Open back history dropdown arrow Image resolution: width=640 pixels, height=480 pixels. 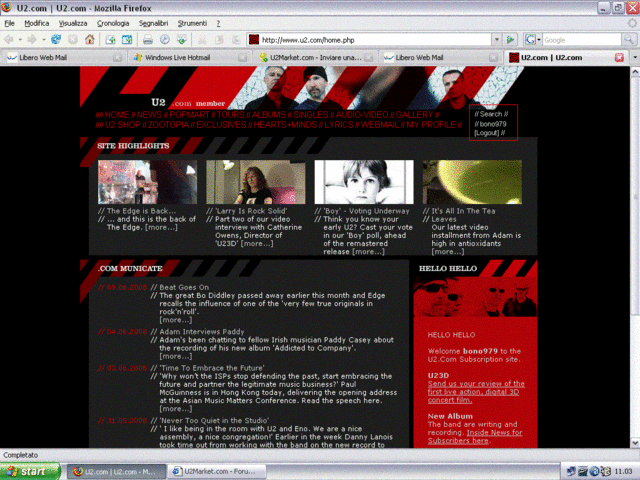click(20, 40)
